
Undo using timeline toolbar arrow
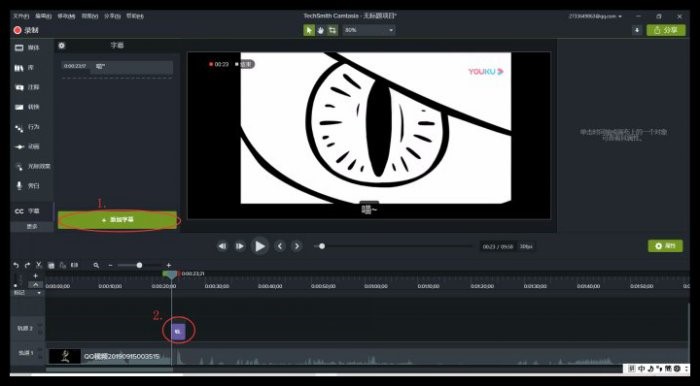[x=16, y=265]
